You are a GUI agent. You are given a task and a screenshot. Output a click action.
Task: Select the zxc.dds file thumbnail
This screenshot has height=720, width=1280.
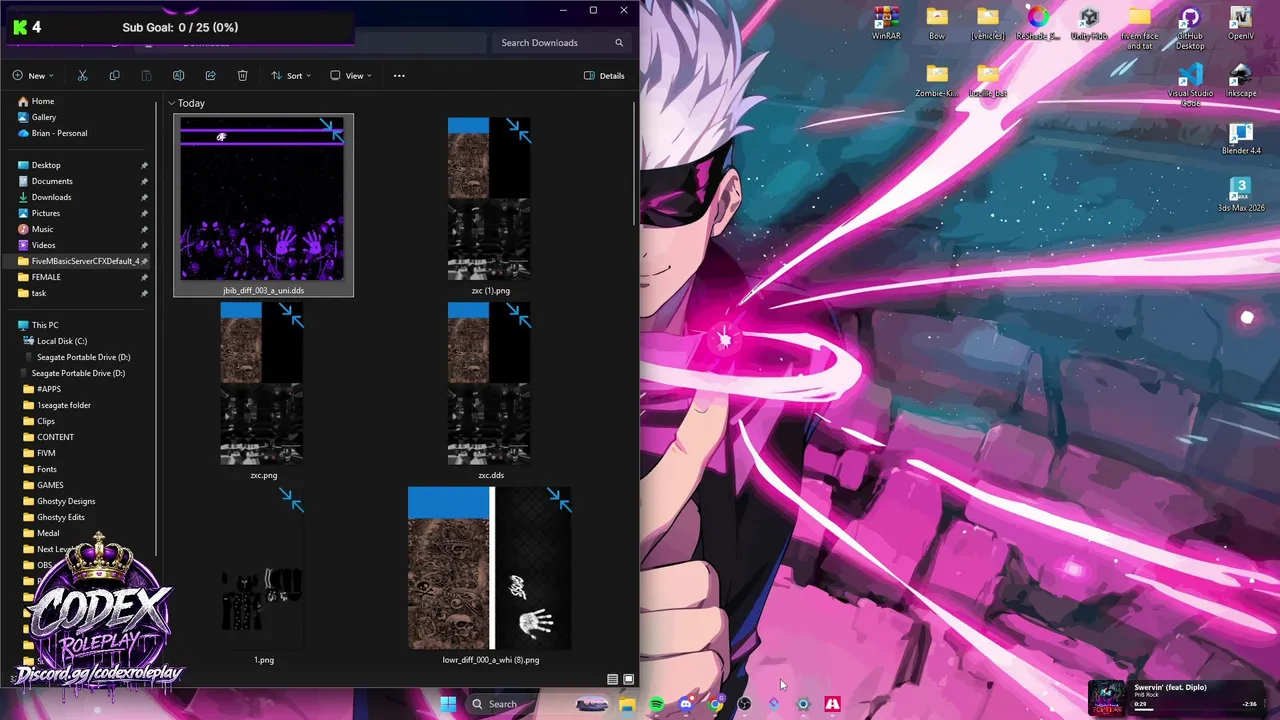489,384
